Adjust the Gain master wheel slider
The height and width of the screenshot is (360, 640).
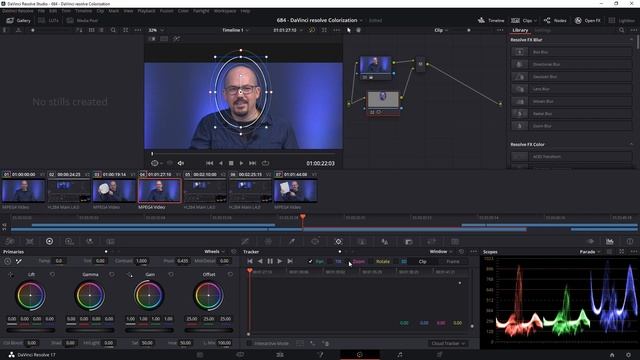click(x=149, y=330)
